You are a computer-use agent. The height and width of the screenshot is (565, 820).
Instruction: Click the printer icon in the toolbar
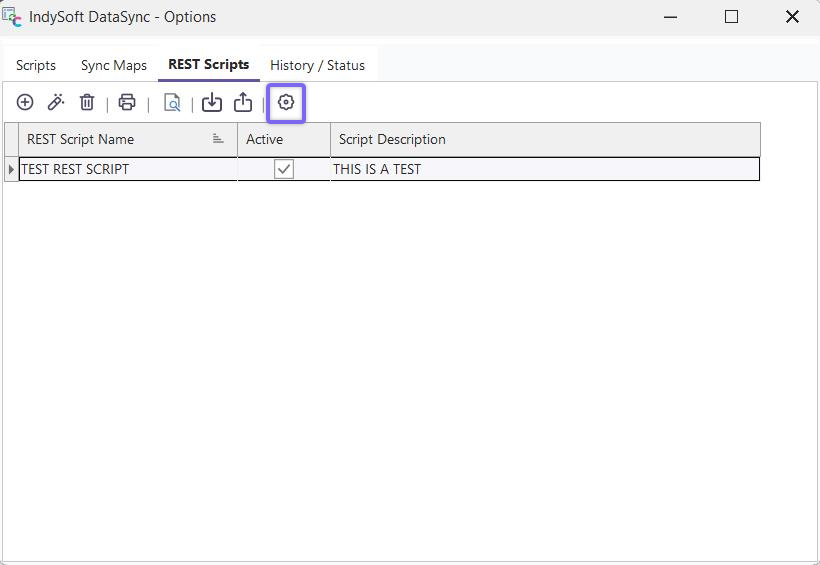pos(127,102)
